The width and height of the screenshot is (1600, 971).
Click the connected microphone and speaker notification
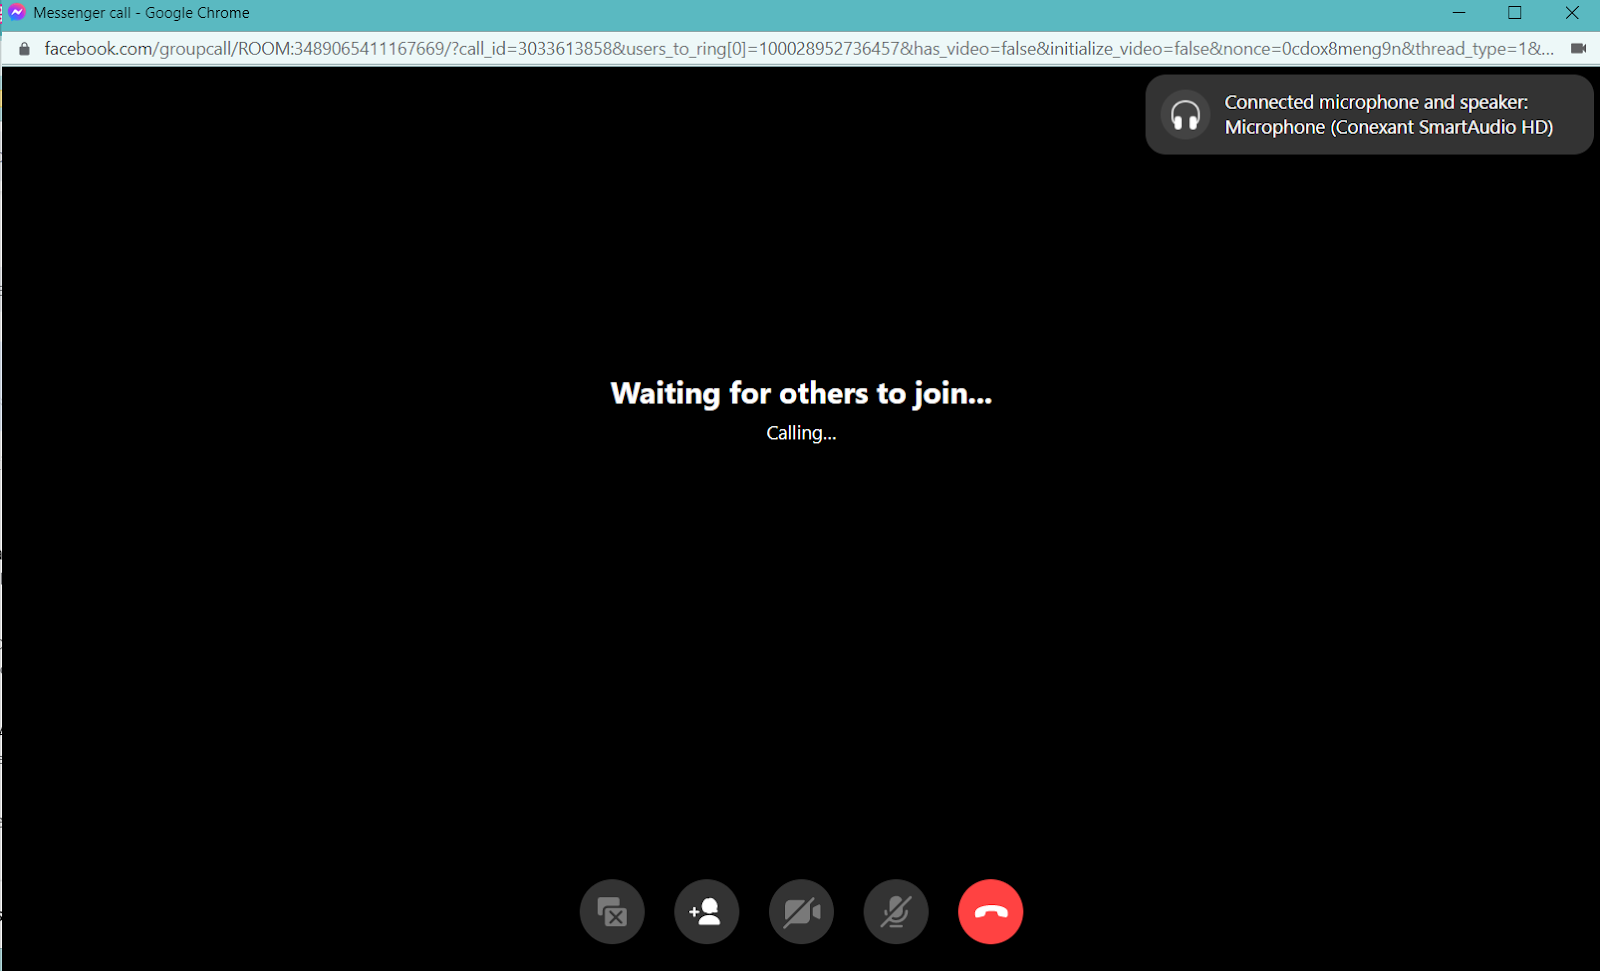(1369, 115)
